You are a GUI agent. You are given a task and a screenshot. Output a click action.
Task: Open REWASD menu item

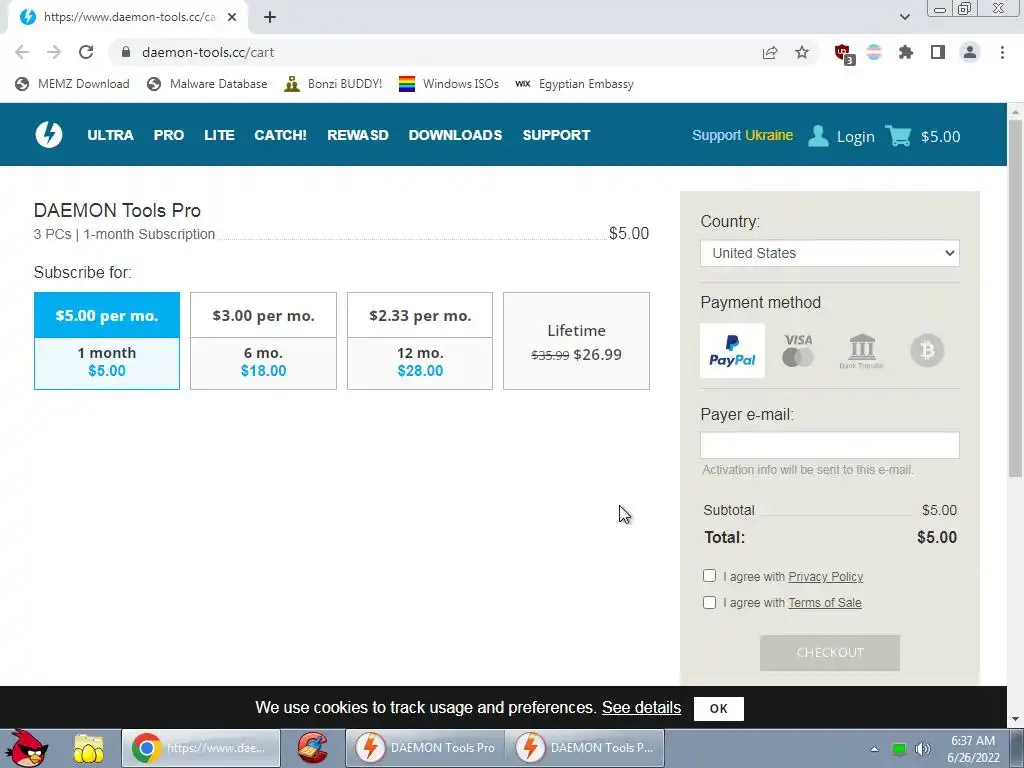coord(358,135)
